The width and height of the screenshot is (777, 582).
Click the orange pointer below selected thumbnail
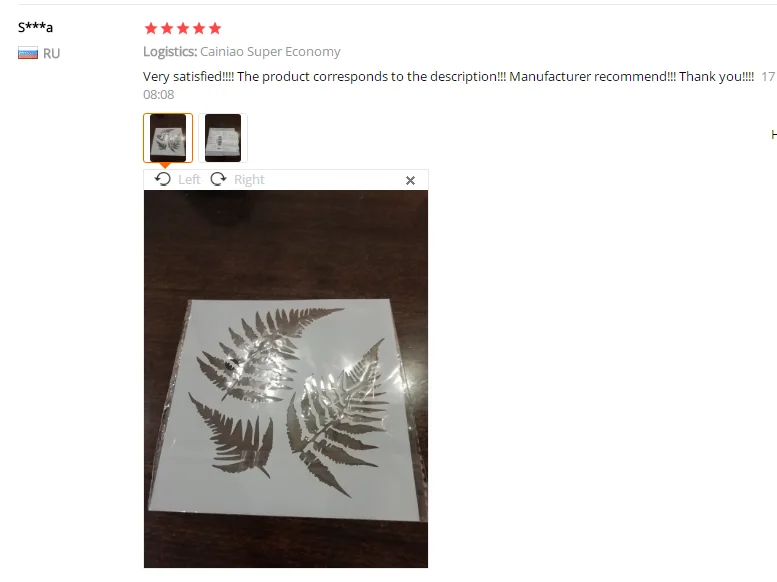point(166,166)
